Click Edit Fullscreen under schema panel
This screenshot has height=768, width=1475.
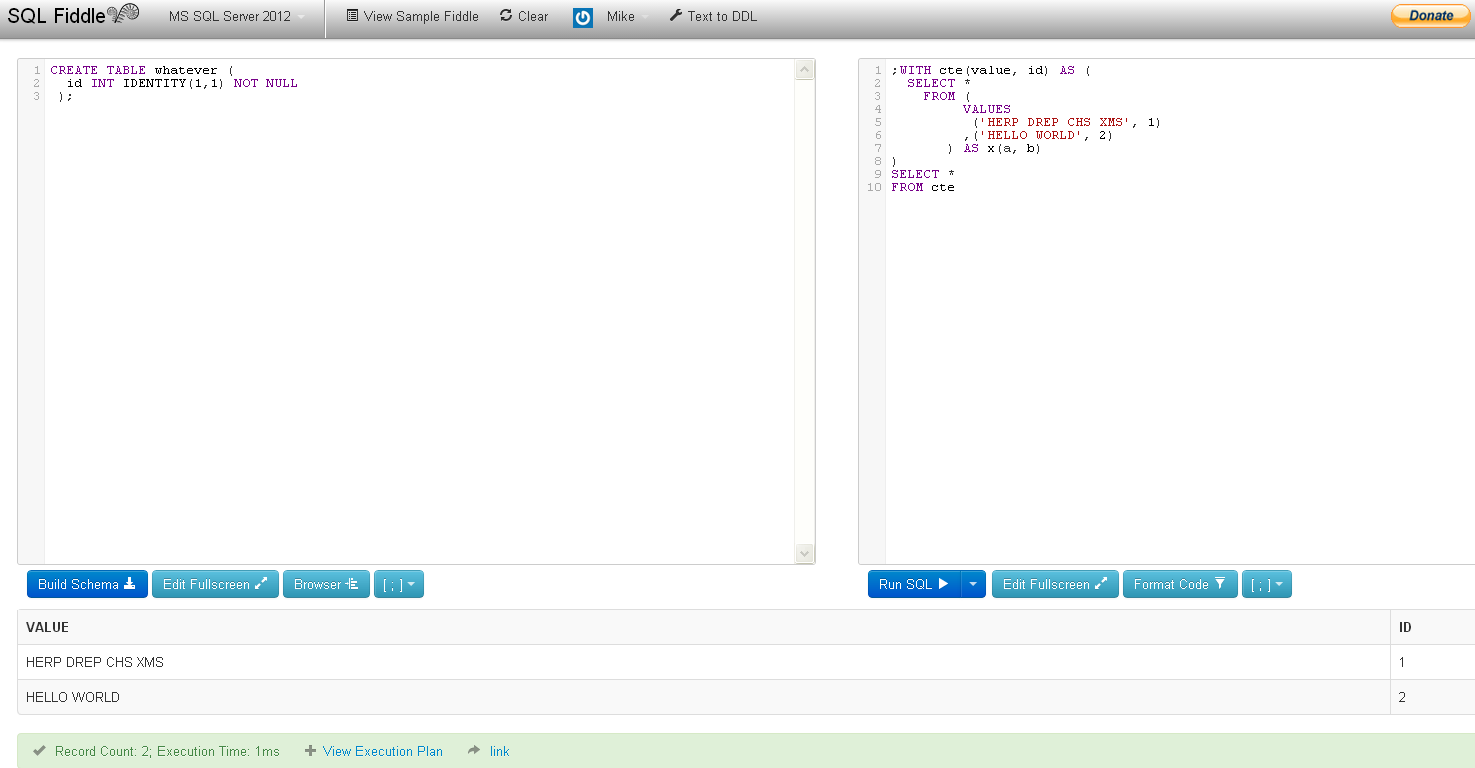[215, 584]
